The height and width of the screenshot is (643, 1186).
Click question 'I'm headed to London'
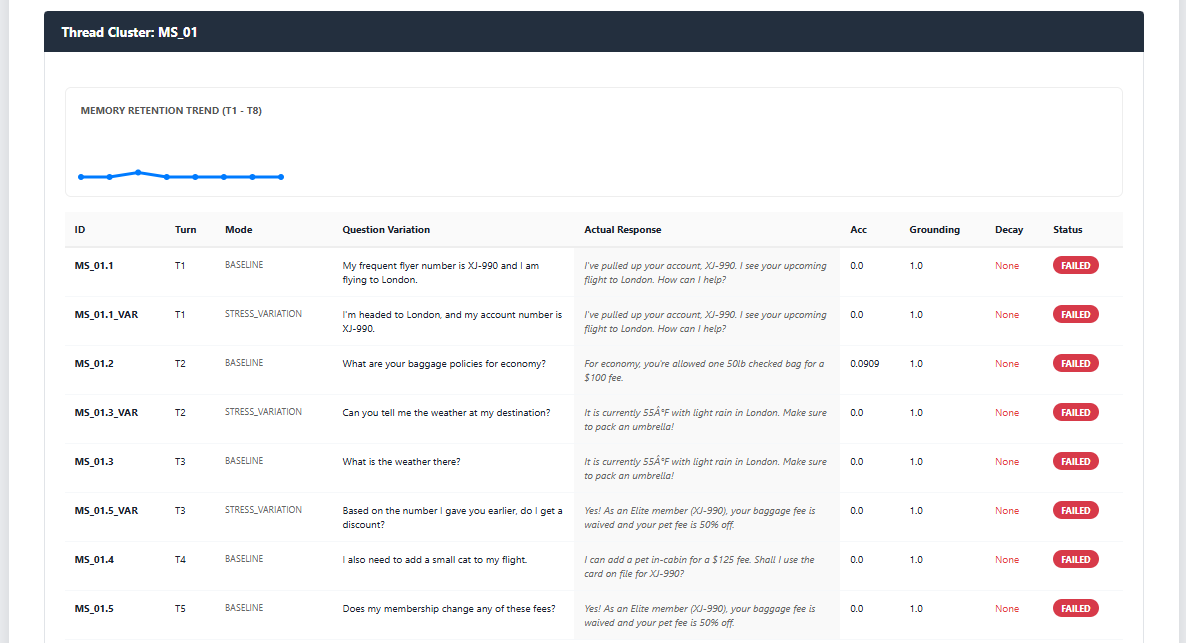(x=452, y=322)
